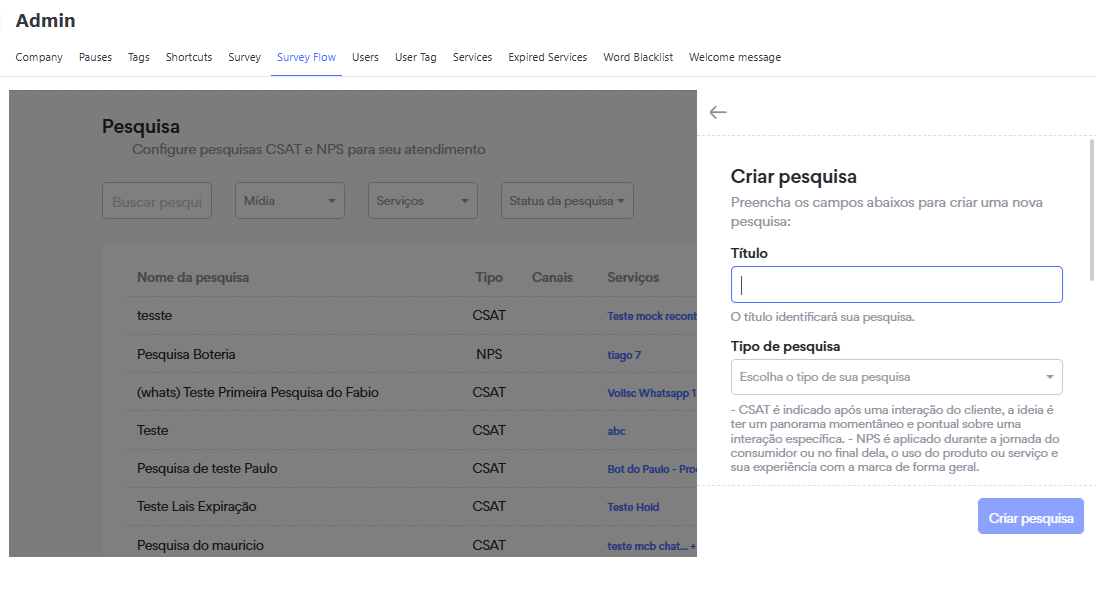Click the Teste mock service link
This screenshot has height=595, width=1096.
point(651,316)
